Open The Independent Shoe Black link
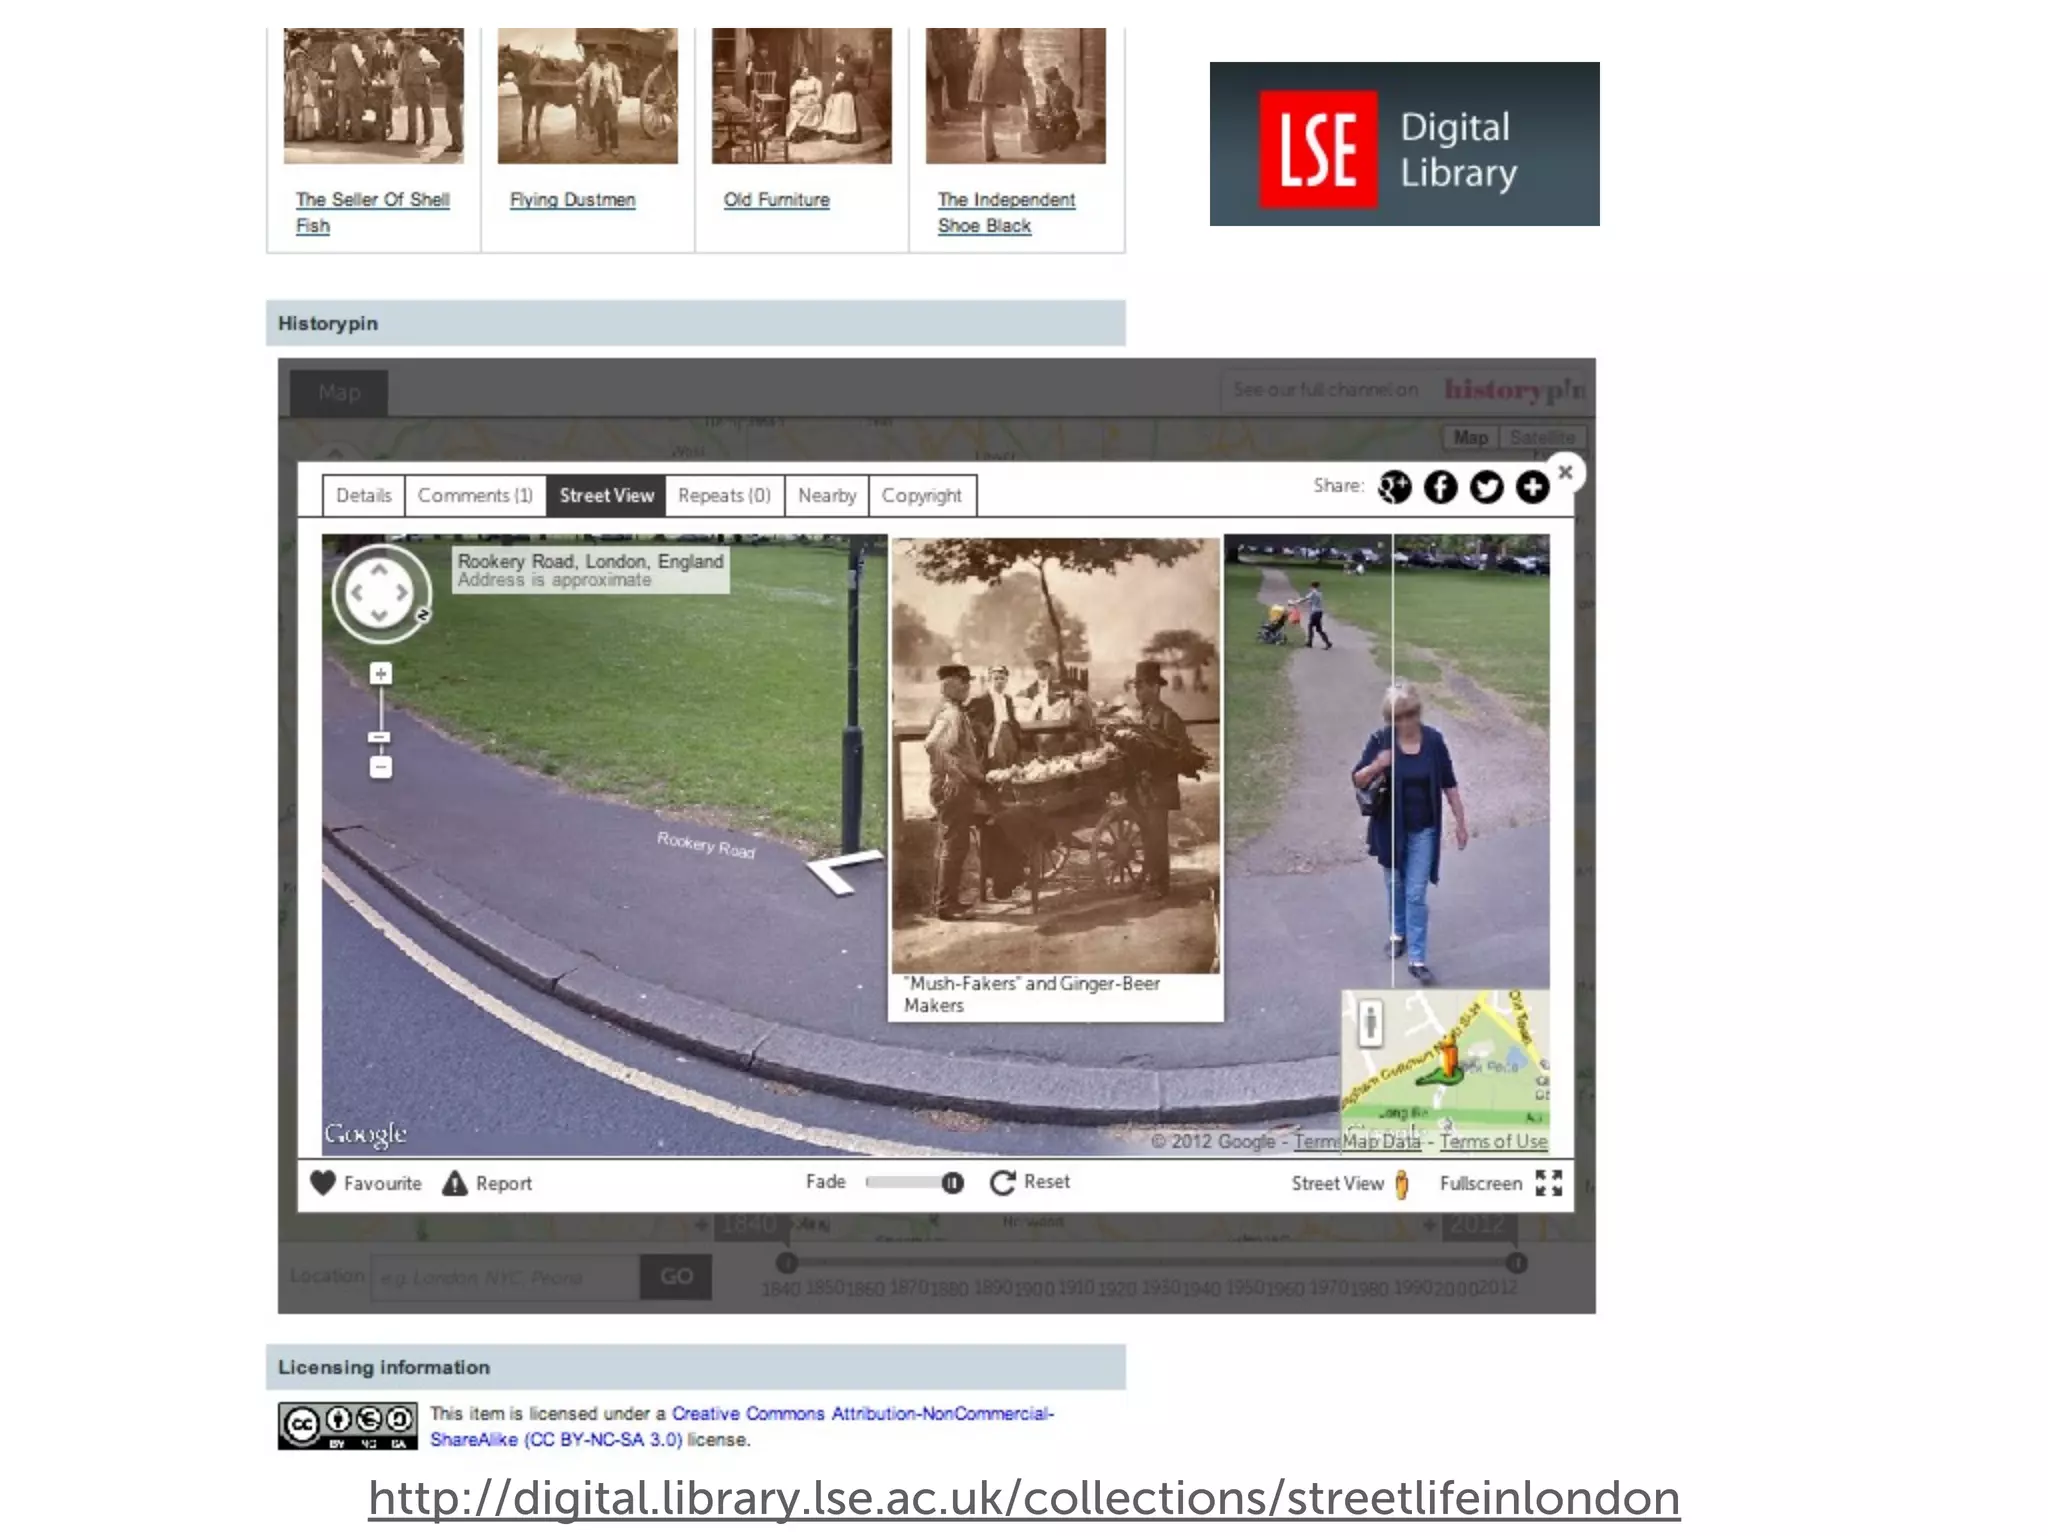Screen dimensions: 2048x1536 [1006, 212]
